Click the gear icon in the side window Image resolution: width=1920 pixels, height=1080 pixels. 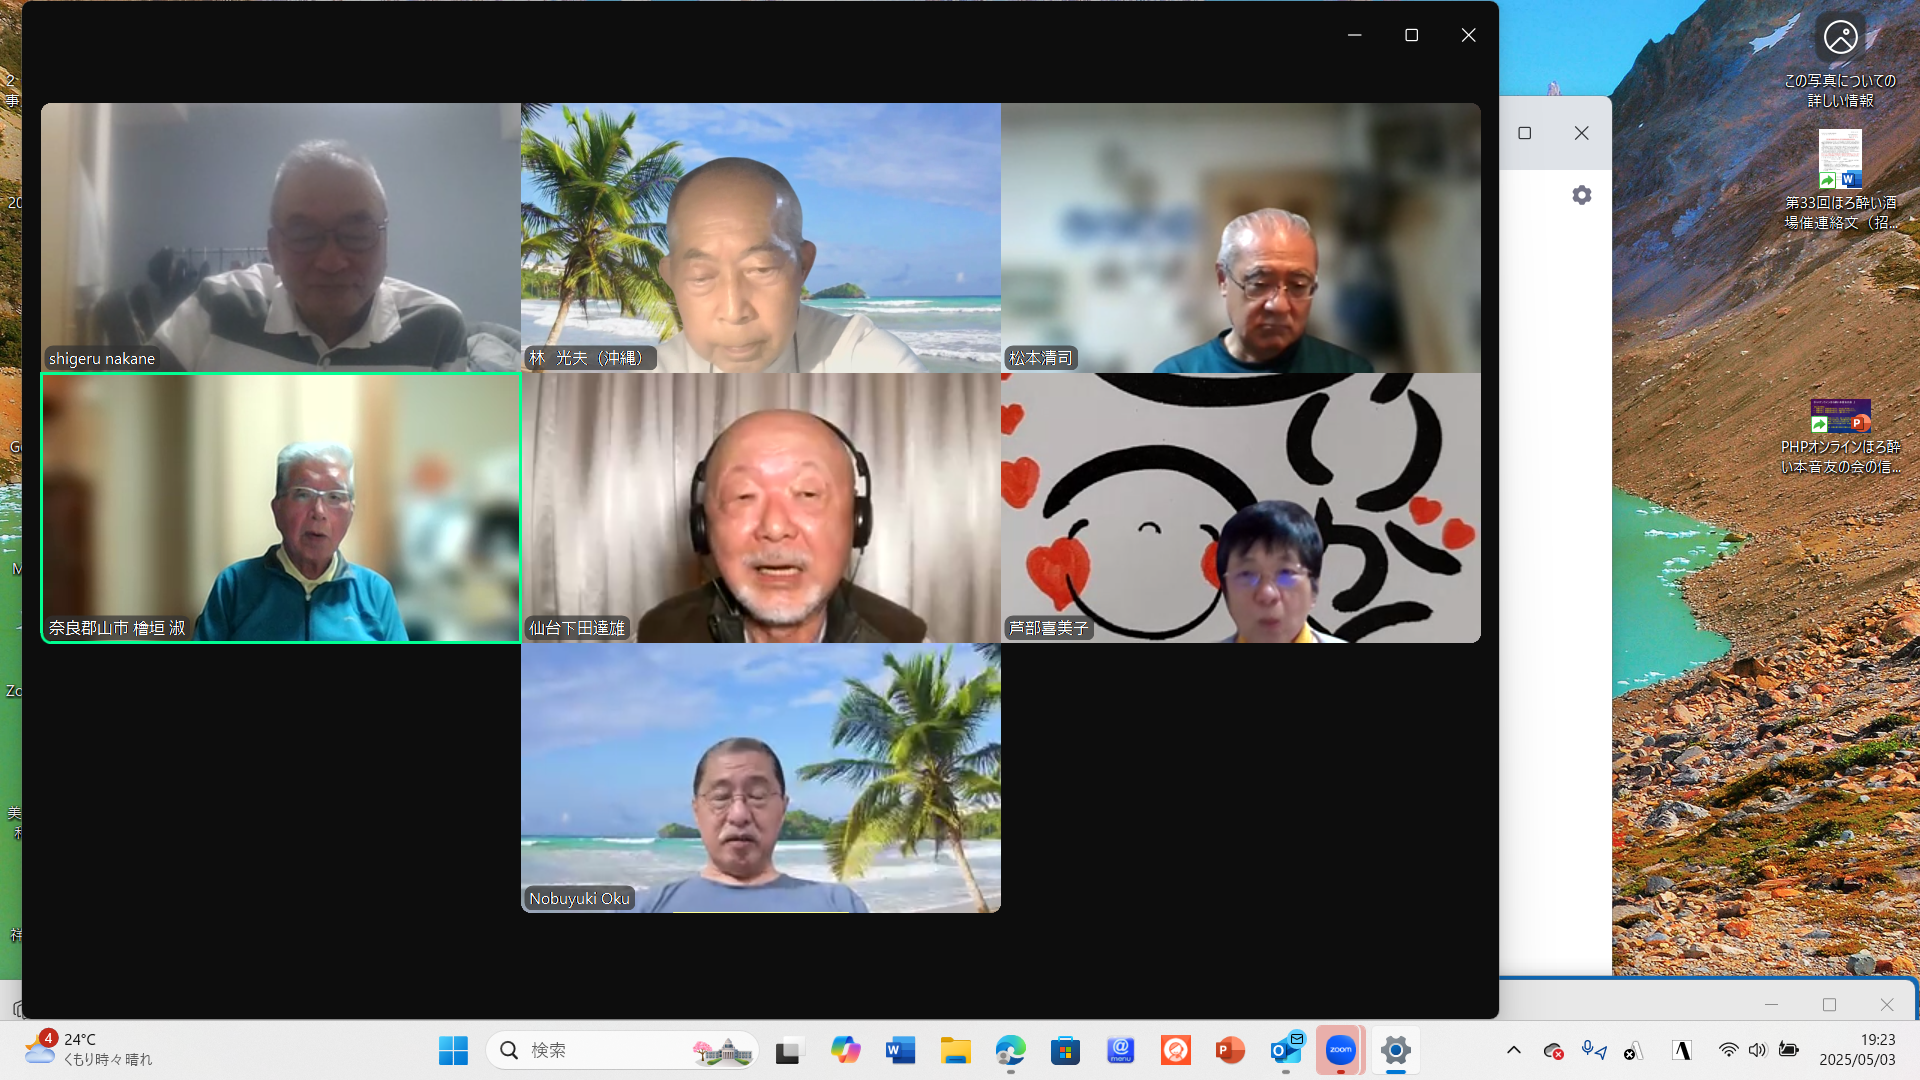[1581, 195]
